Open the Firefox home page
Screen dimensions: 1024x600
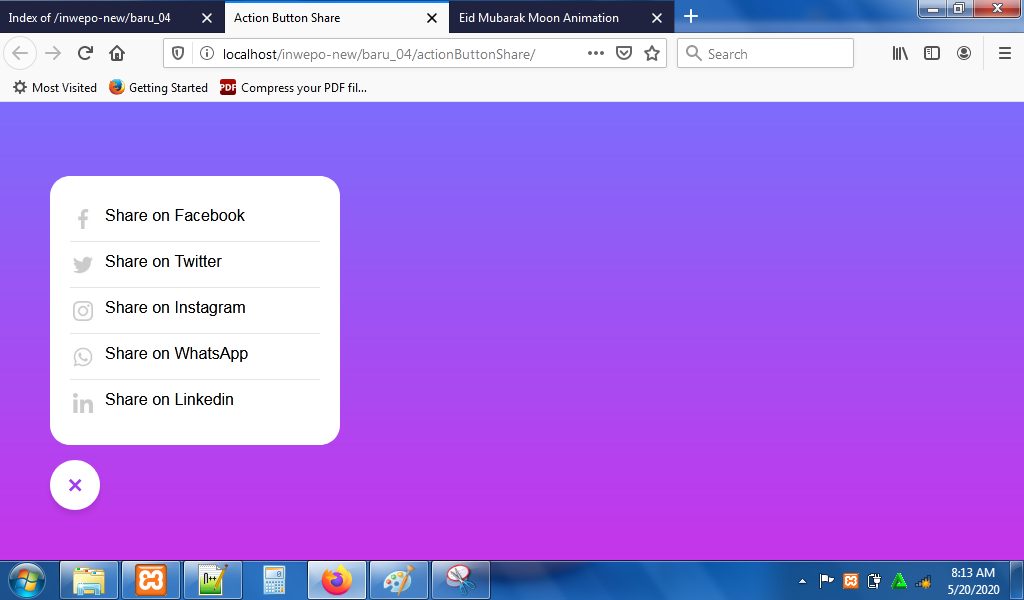click(117, 54)
